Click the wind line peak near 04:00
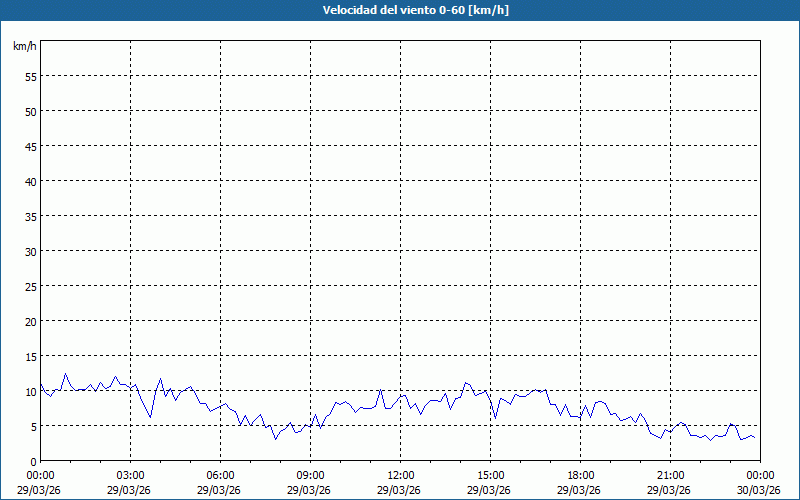Viewport: 800px width, 500px height. pyautogui.click(x=160, y=379)
